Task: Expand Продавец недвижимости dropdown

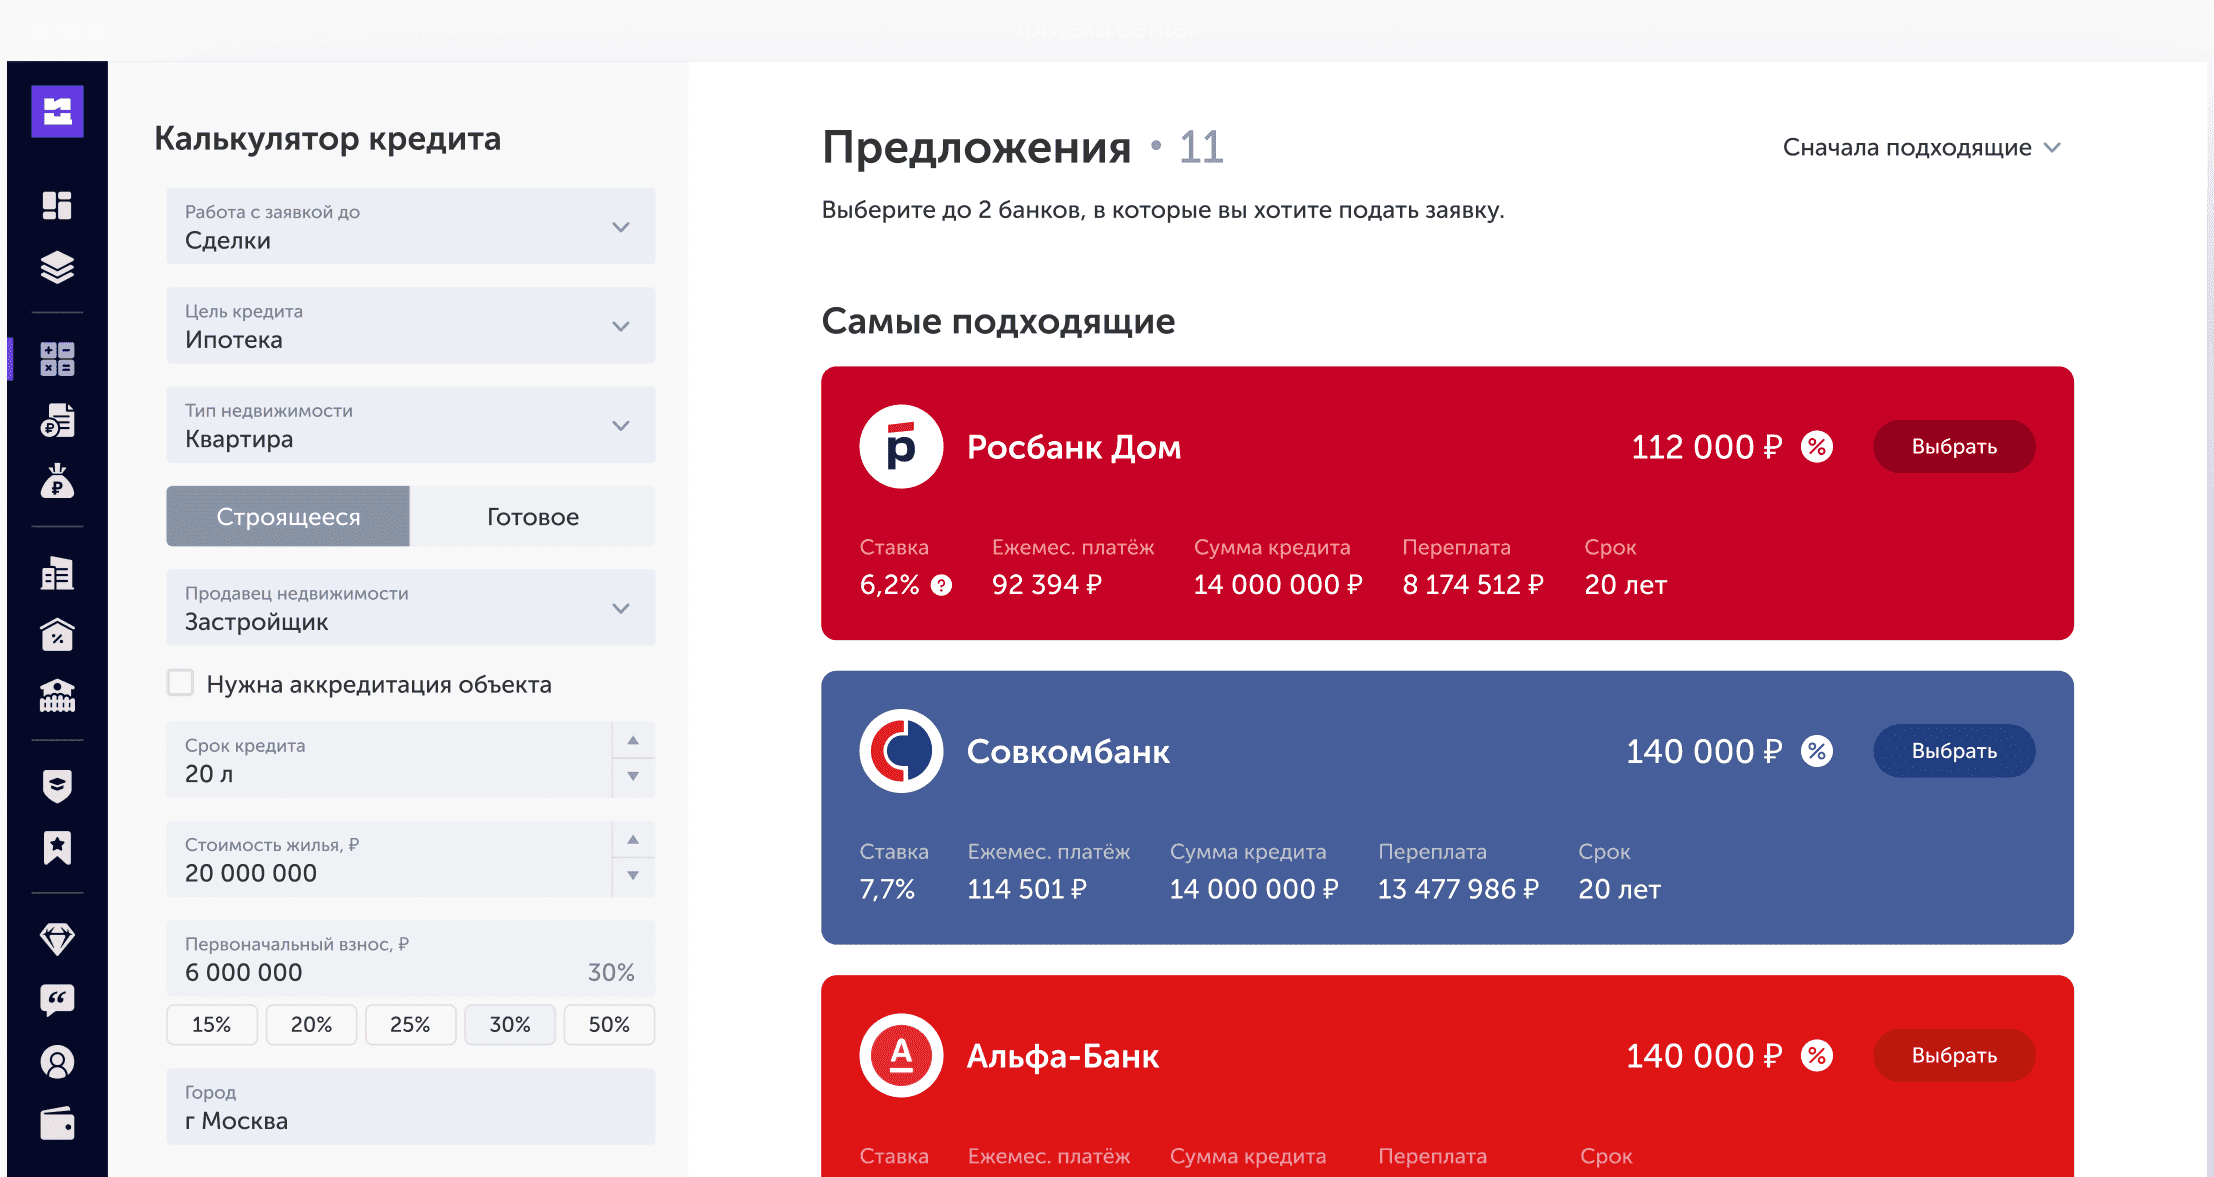Action: [x=411, y=607]
